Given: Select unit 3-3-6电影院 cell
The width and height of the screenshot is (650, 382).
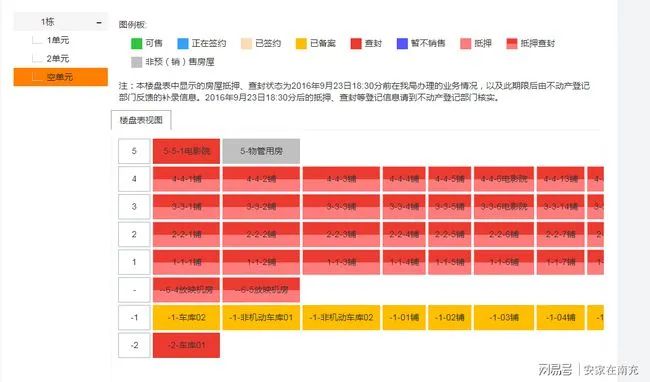Looking at the screenshot, I should click(x=504, y=206).
